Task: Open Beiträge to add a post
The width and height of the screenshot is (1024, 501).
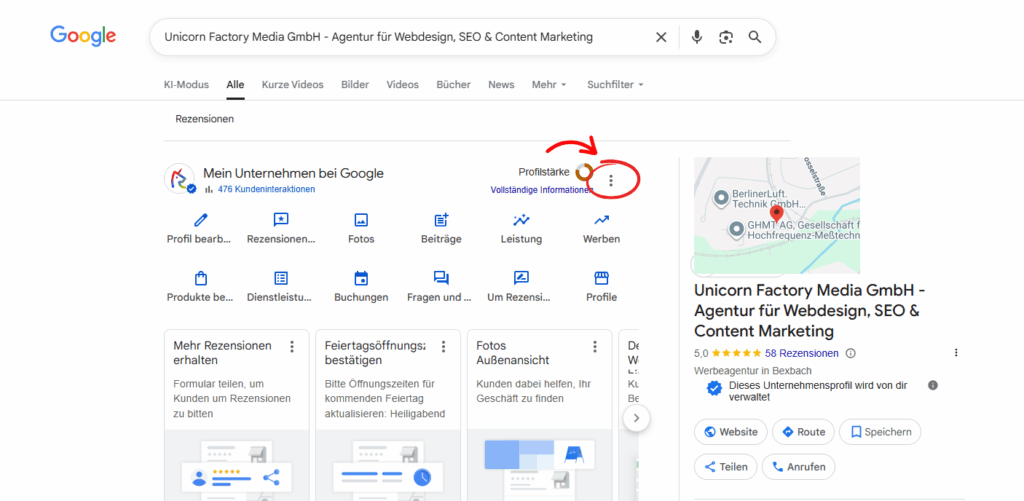Action: [x=441, y=220]
